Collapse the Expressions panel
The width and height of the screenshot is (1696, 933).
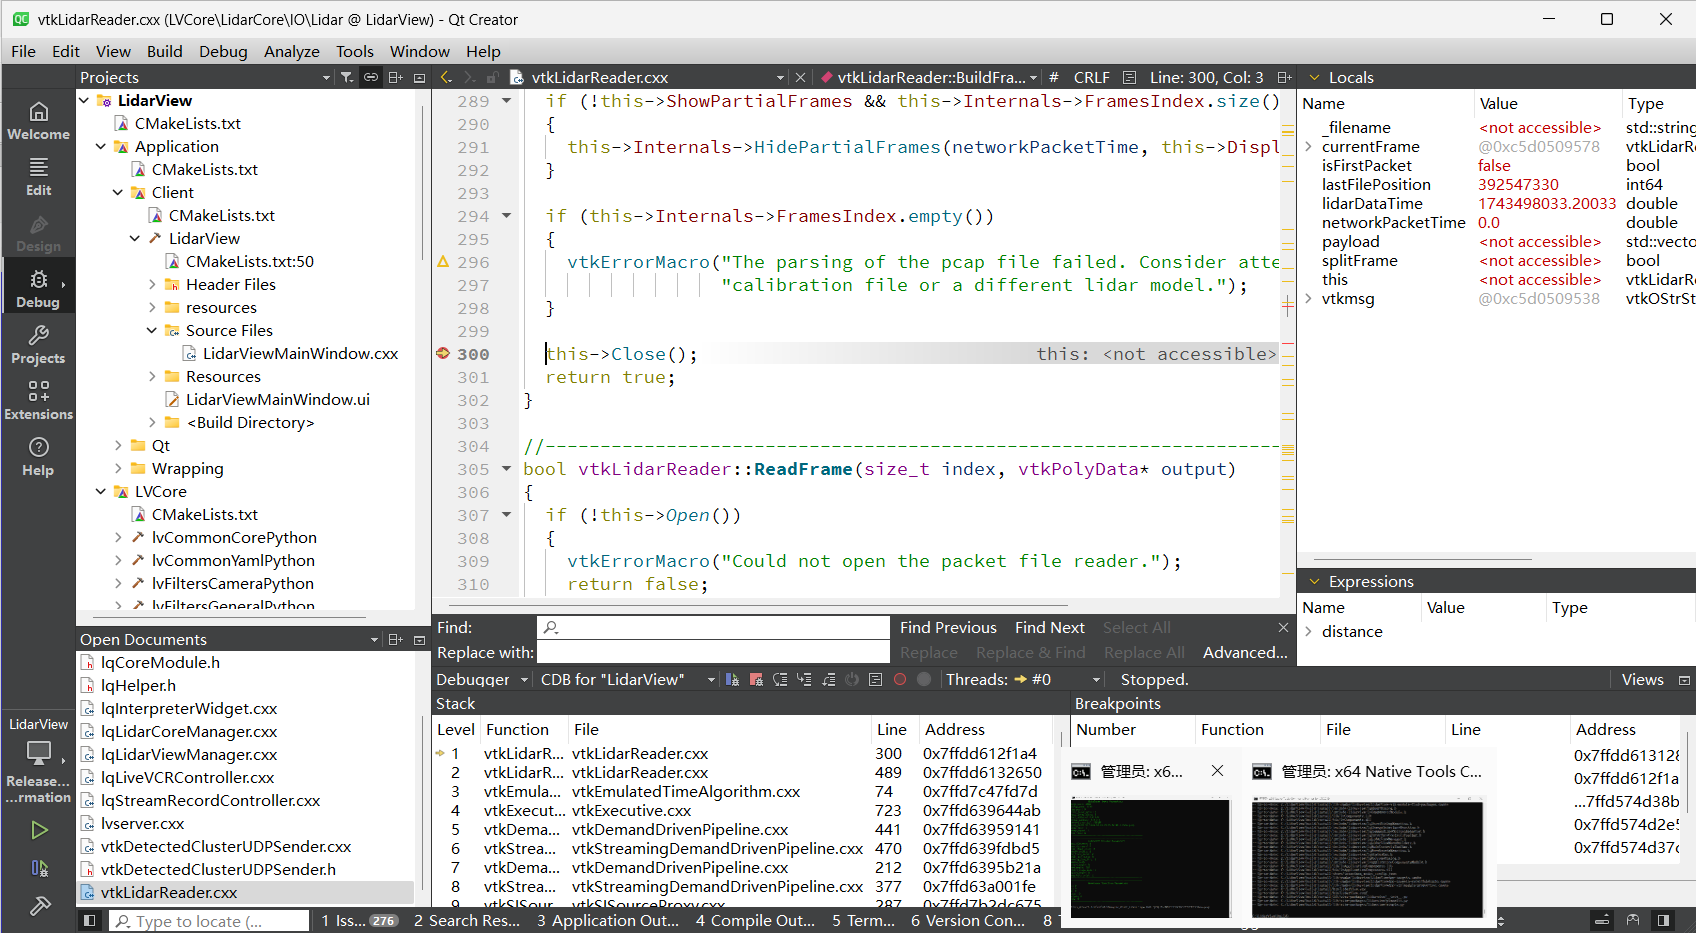[1314, 581]
